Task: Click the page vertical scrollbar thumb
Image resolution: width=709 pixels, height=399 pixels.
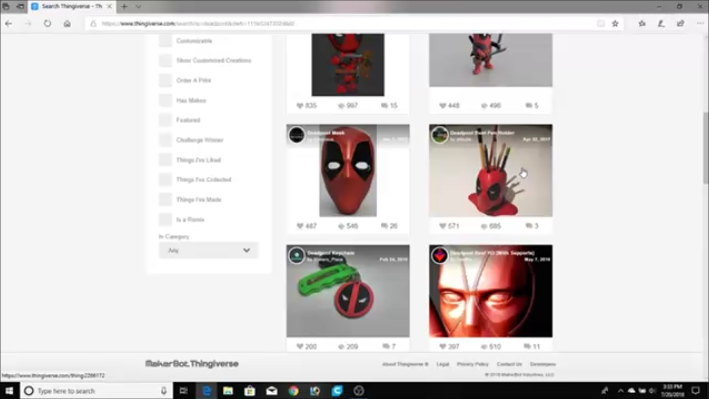Action: pyautogui.click(x=705, y=147)
